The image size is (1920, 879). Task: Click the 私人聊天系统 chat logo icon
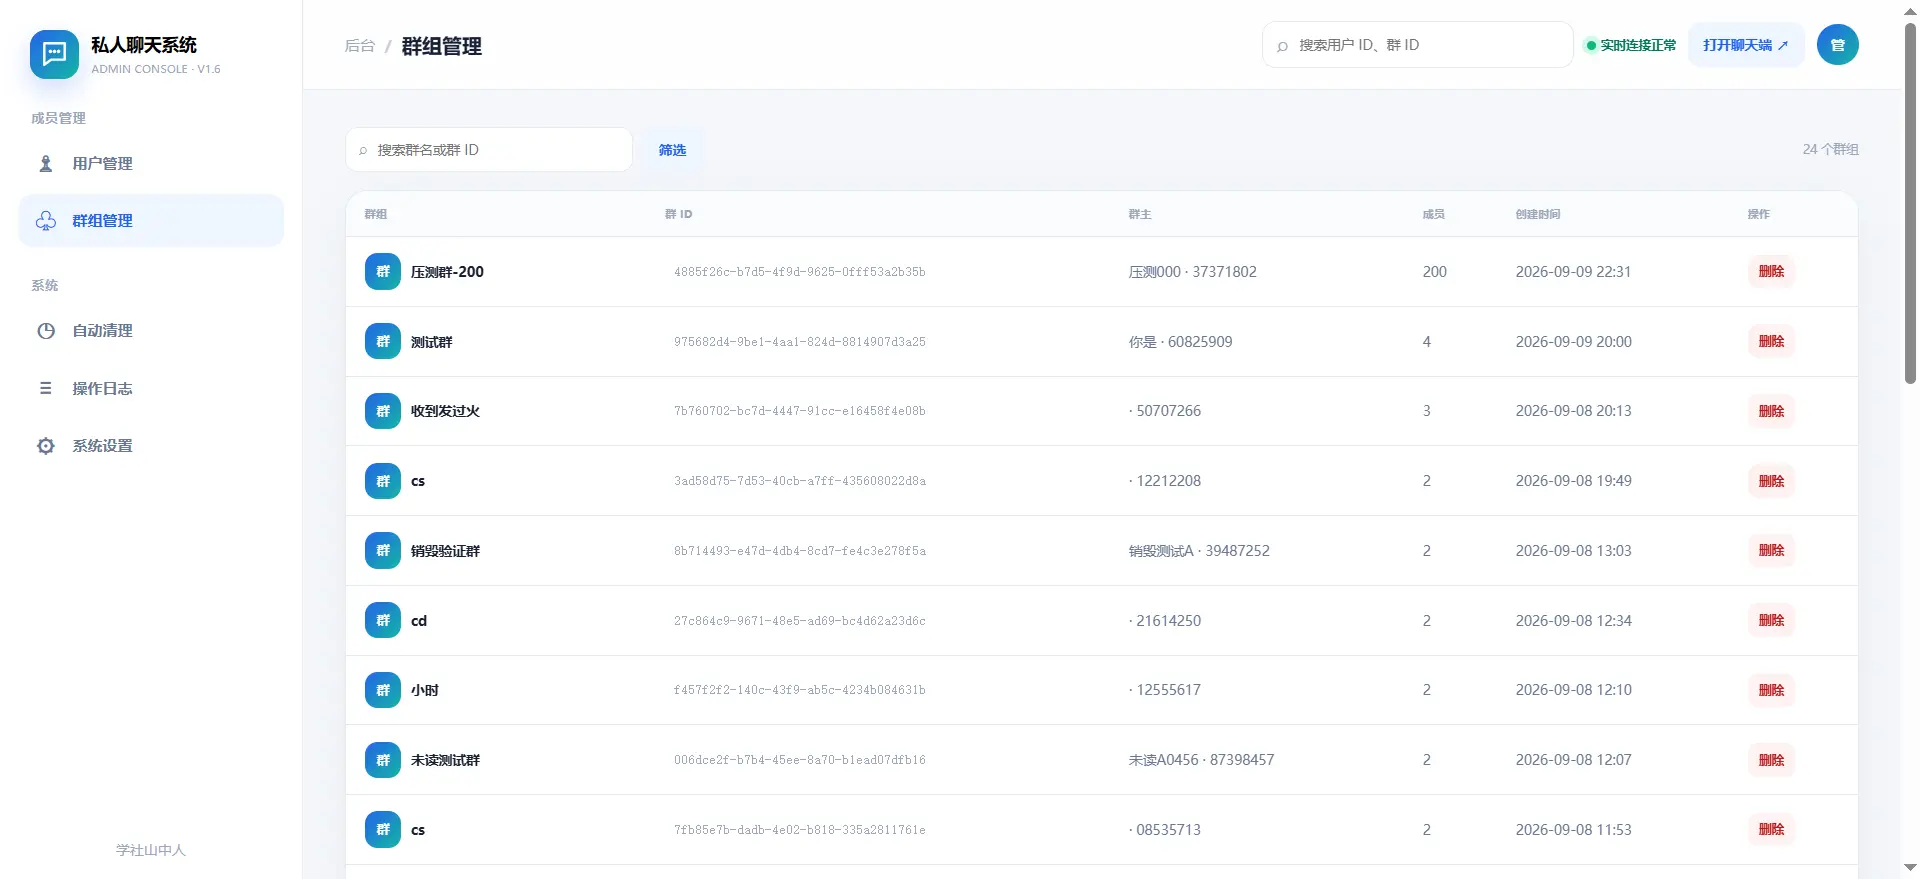point(54,54)
